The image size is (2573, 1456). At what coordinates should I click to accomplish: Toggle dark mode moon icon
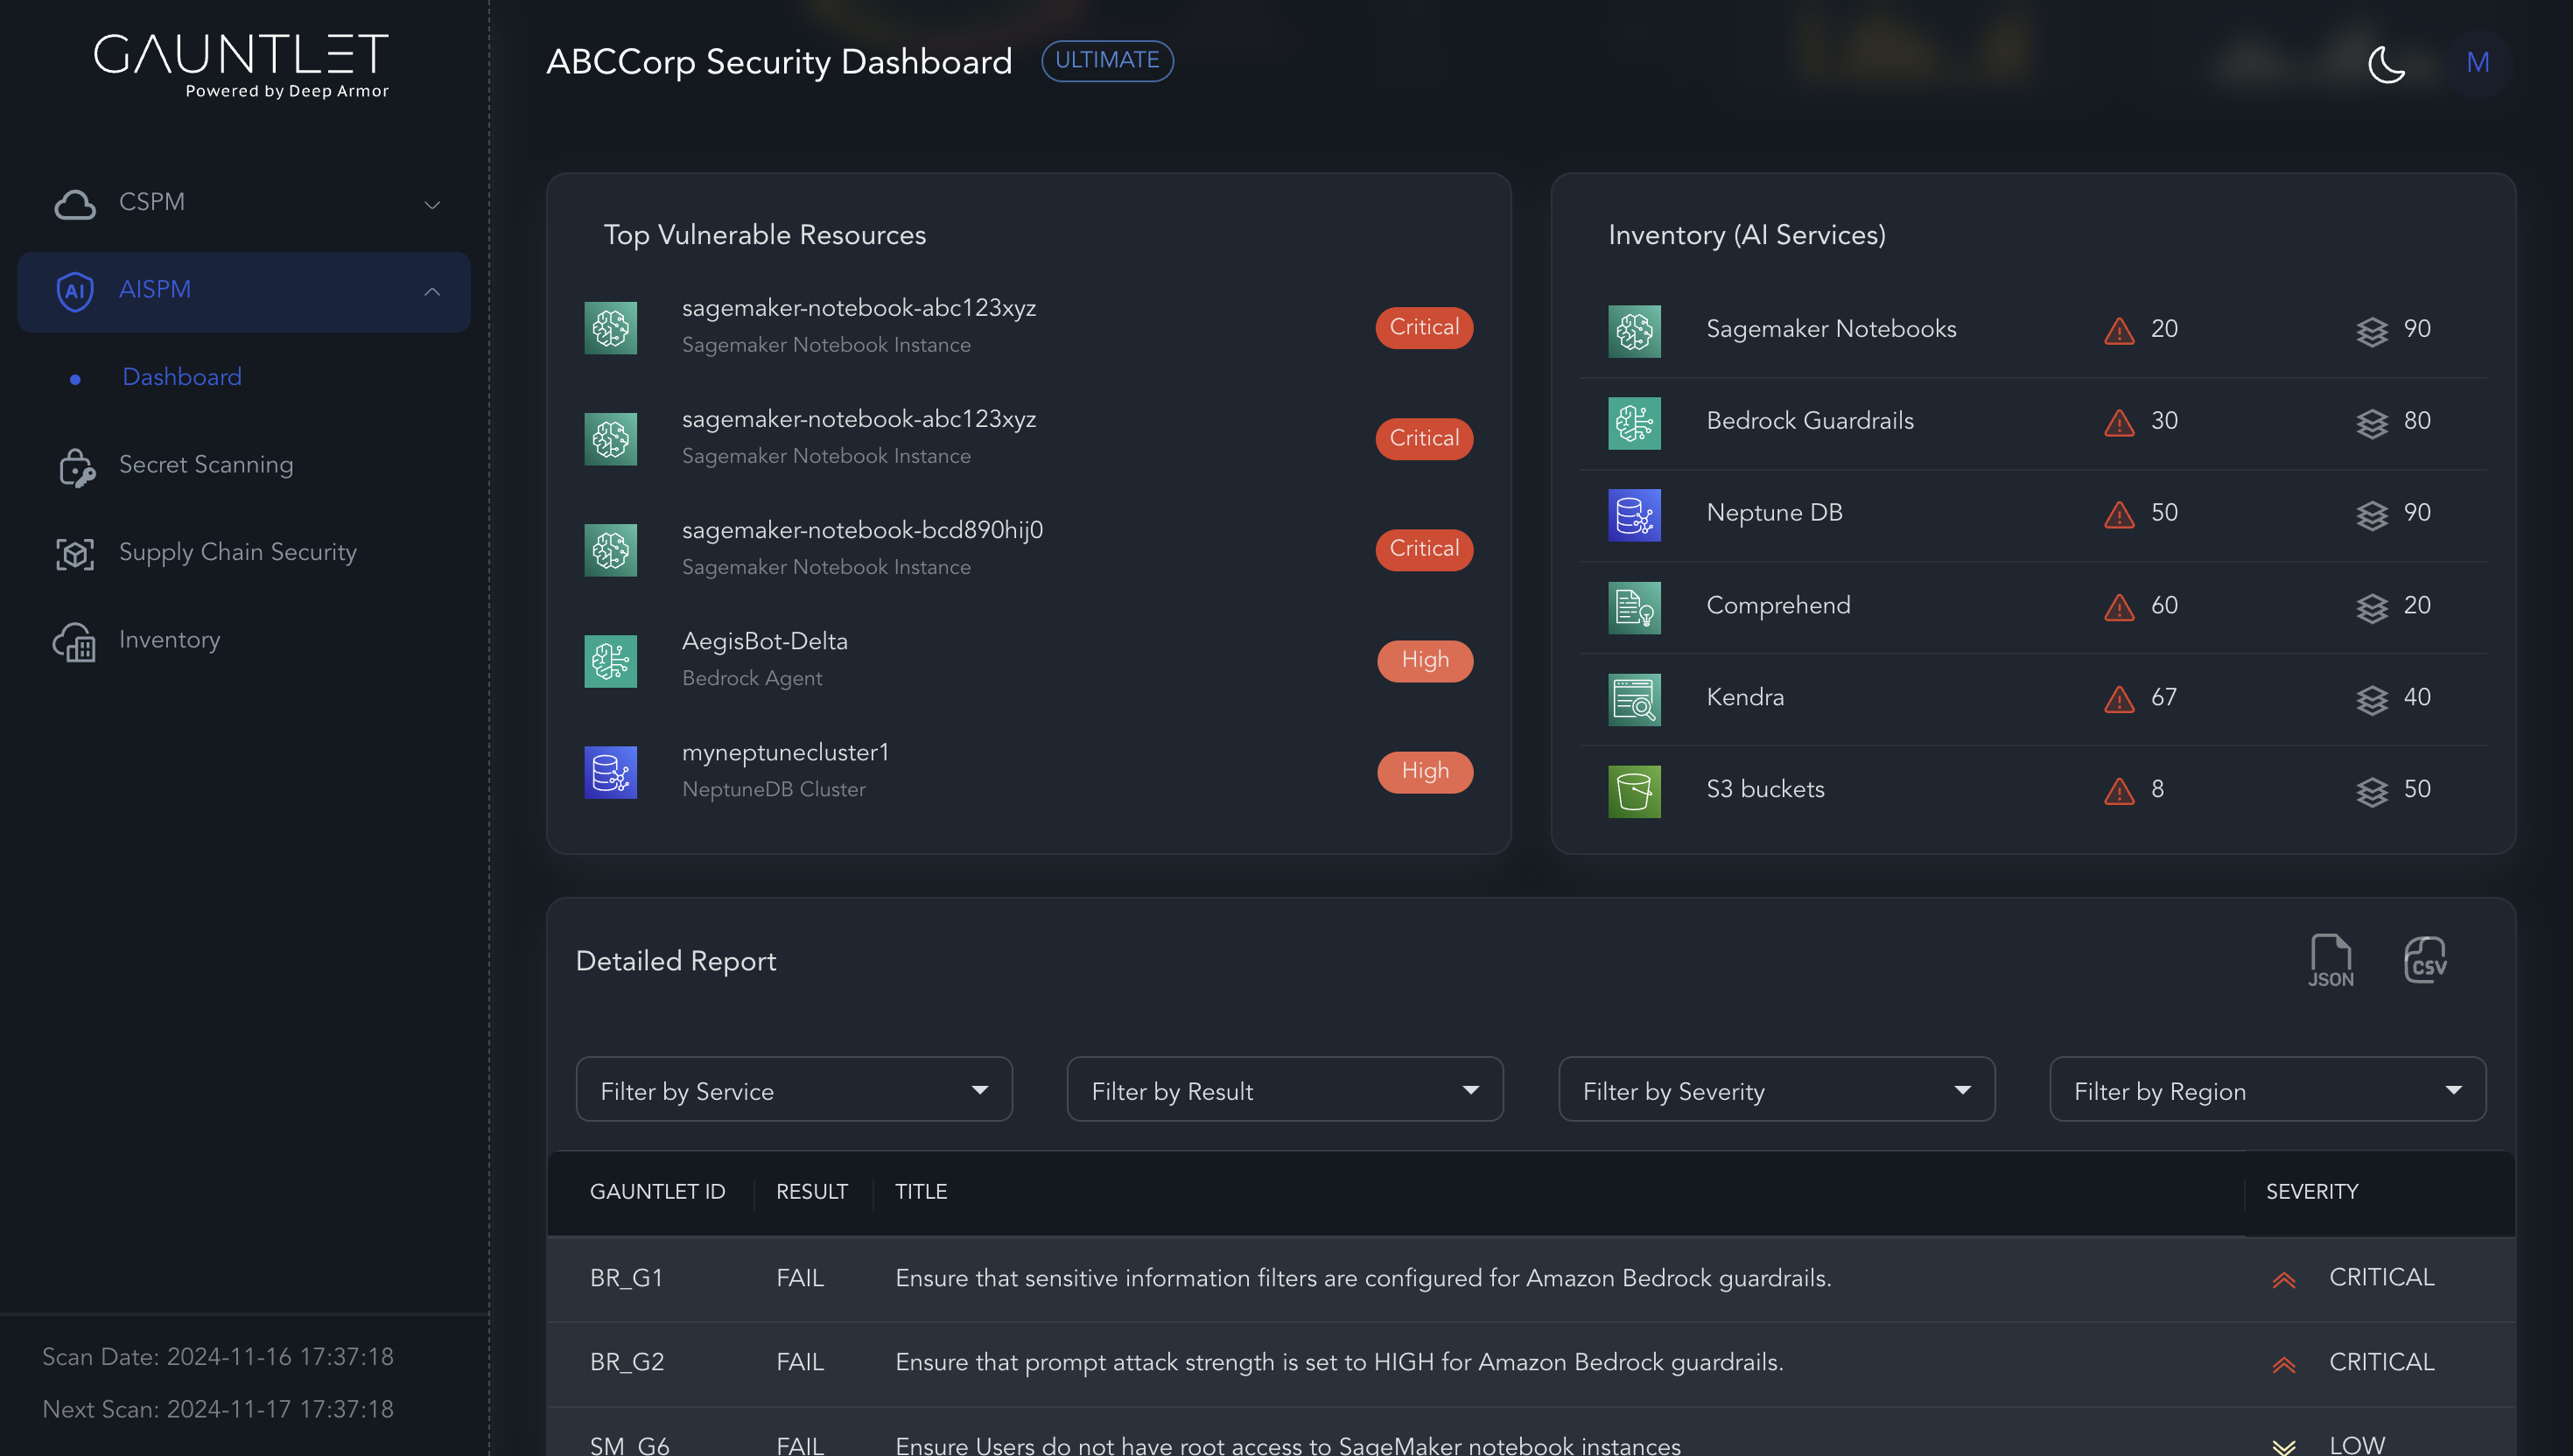[2386, 64]
